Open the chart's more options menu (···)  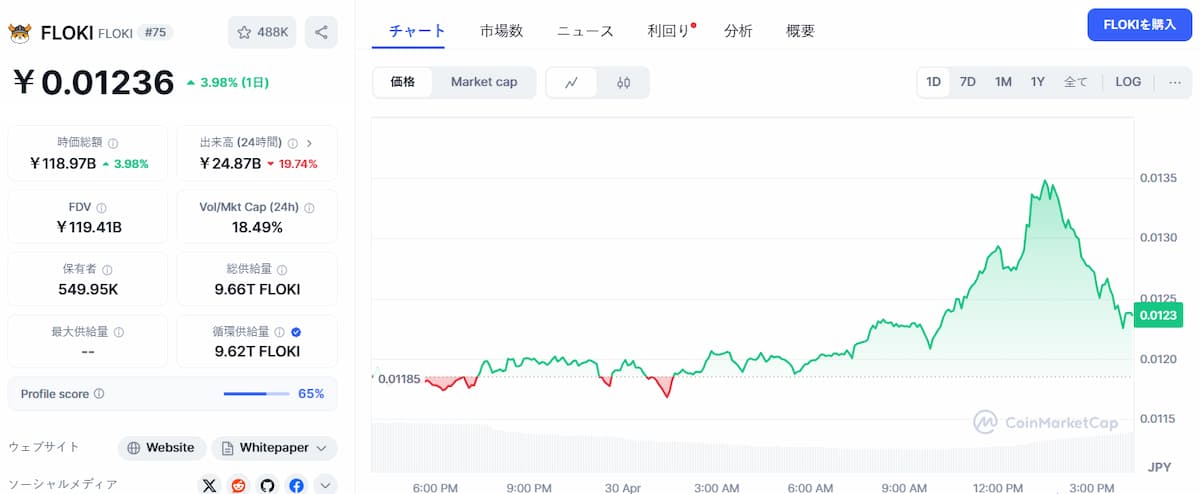(1174, 82)
